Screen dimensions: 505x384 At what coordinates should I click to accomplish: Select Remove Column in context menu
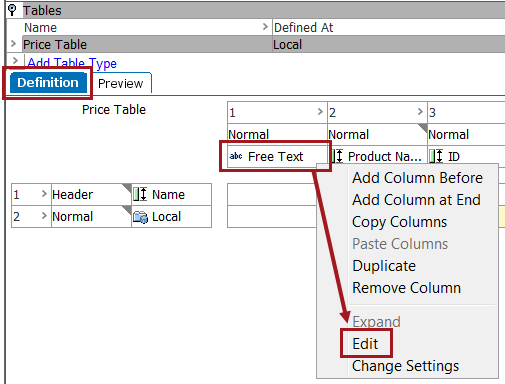click(x=407, y=288)
